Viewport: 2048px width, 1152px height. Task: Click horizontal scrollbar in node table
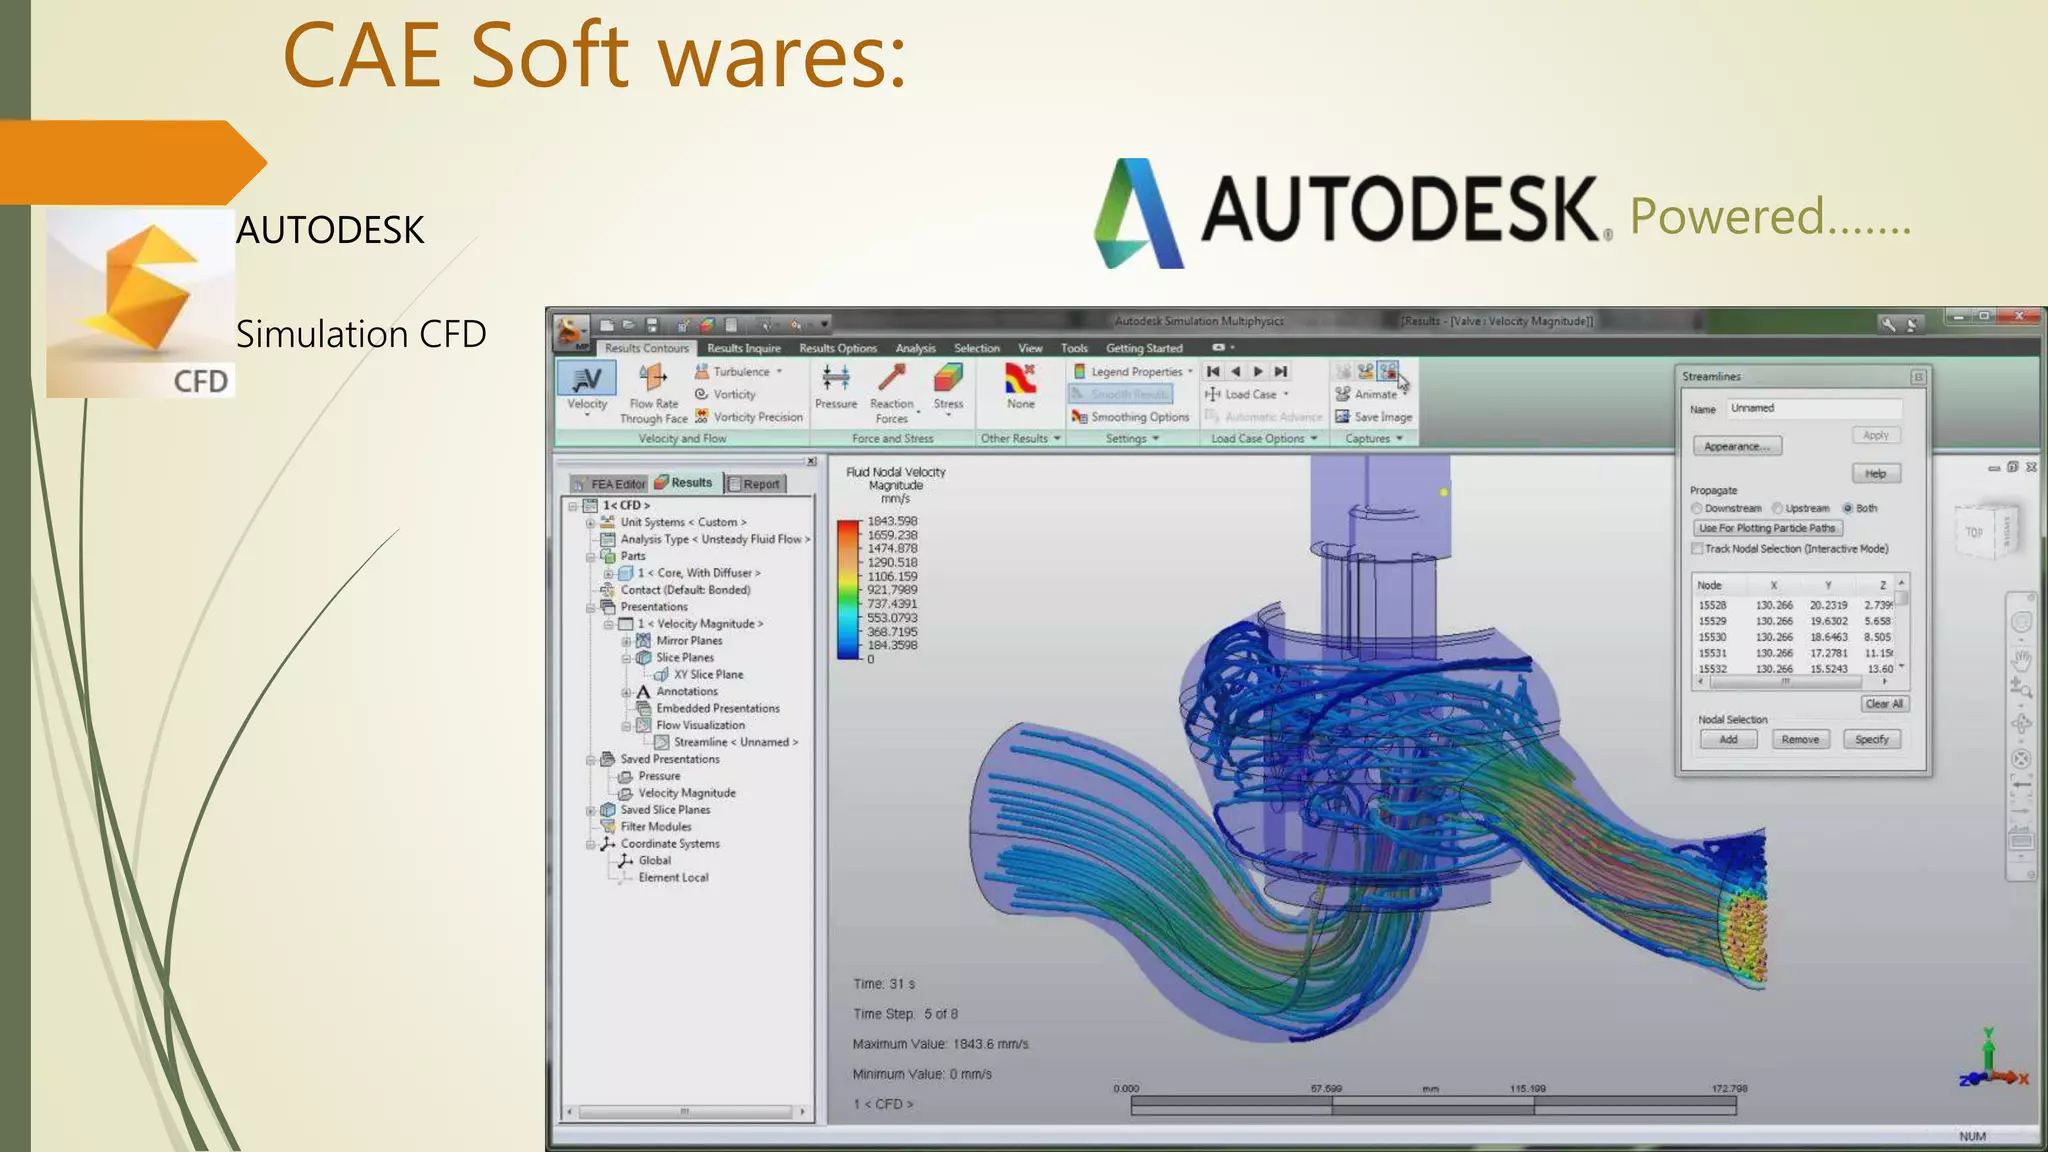coord(1787,681)
